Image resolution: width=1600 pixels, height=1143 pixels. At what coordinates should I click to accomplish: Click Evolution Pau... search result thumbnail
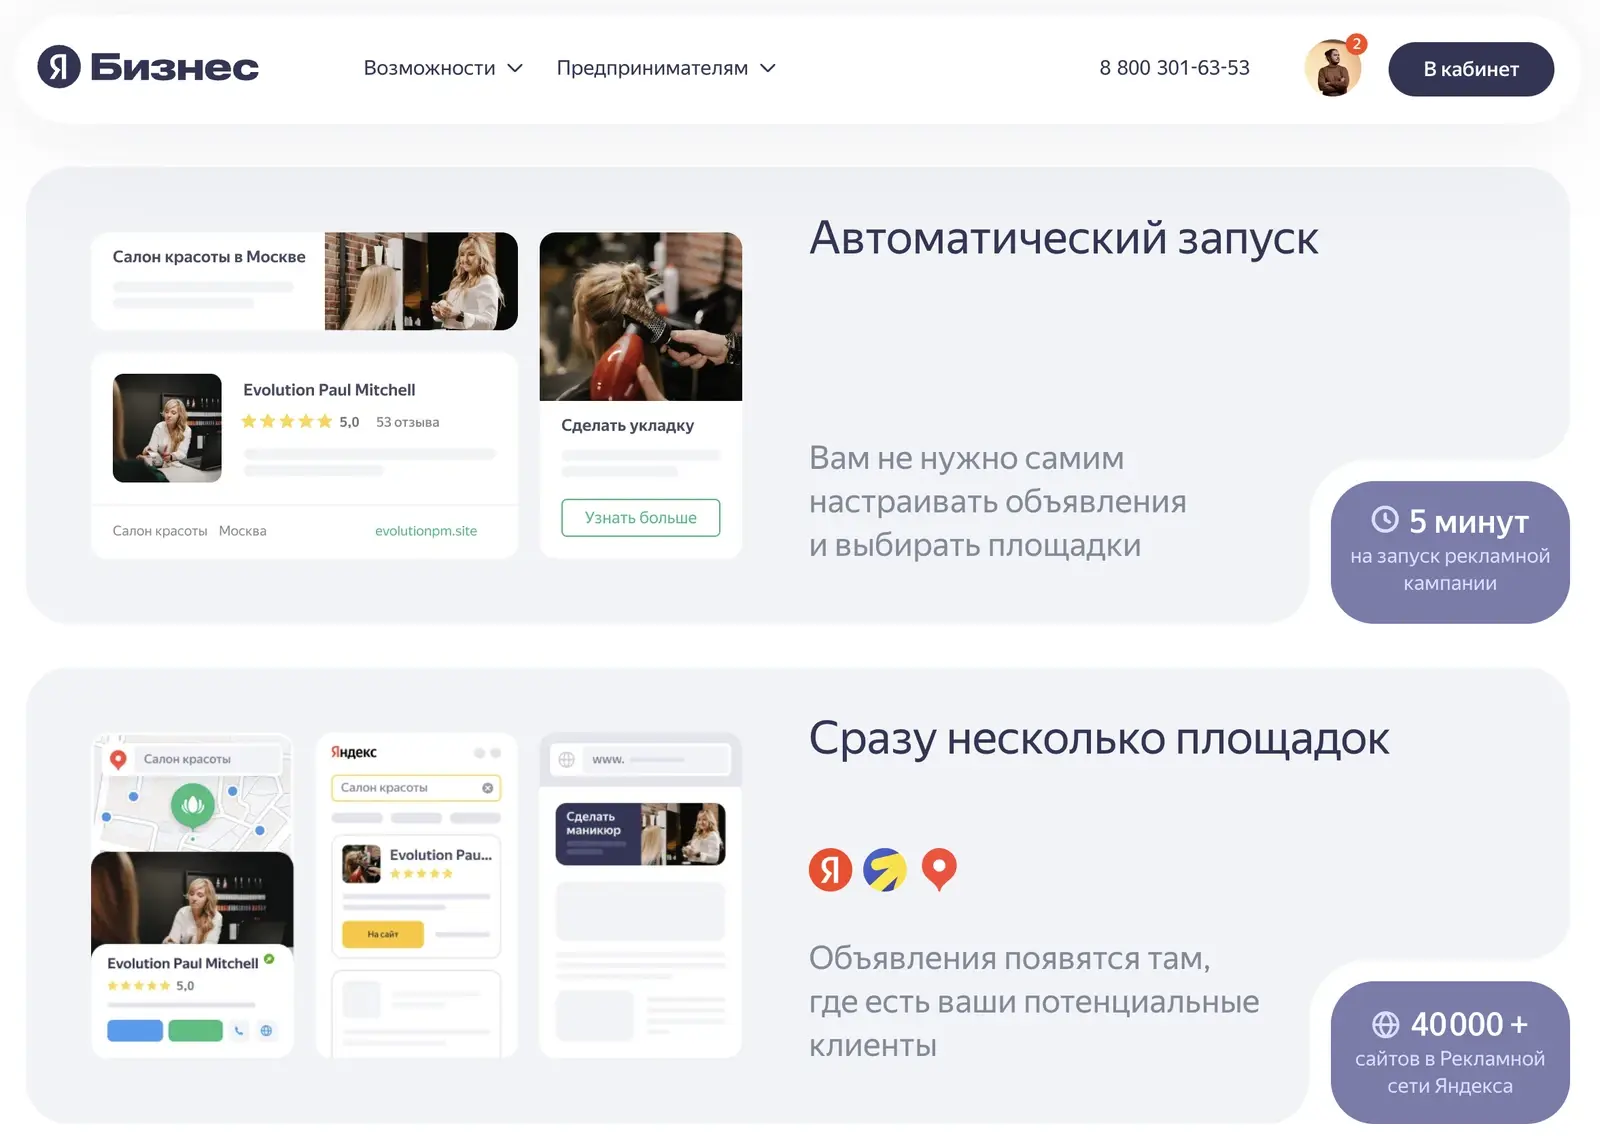[361, 864]
